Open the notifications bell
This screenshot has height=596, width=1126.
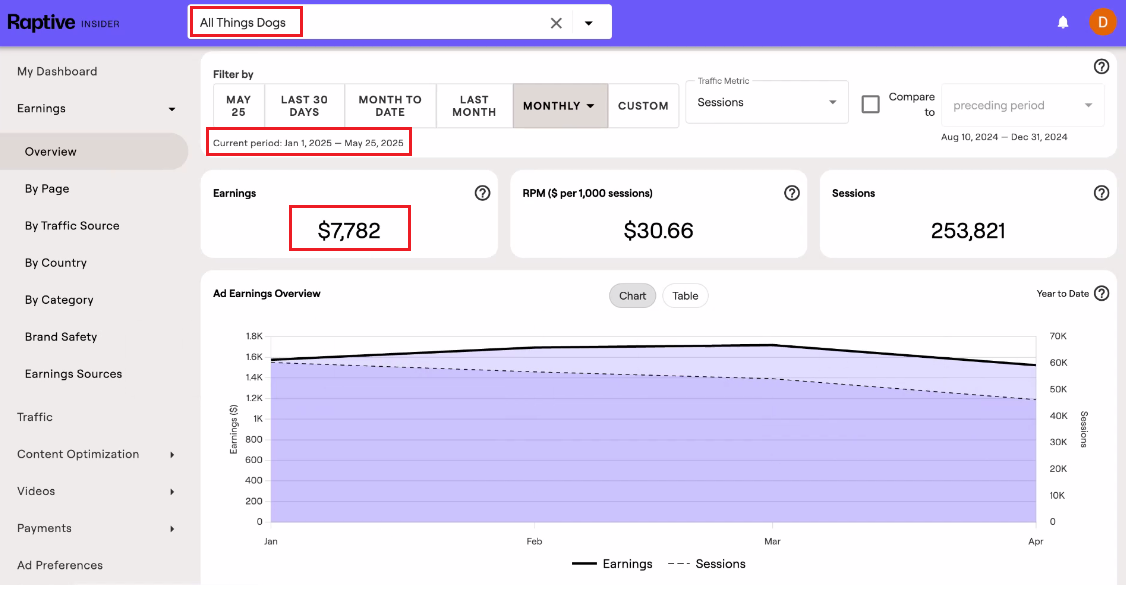(x=1063, y=22)
